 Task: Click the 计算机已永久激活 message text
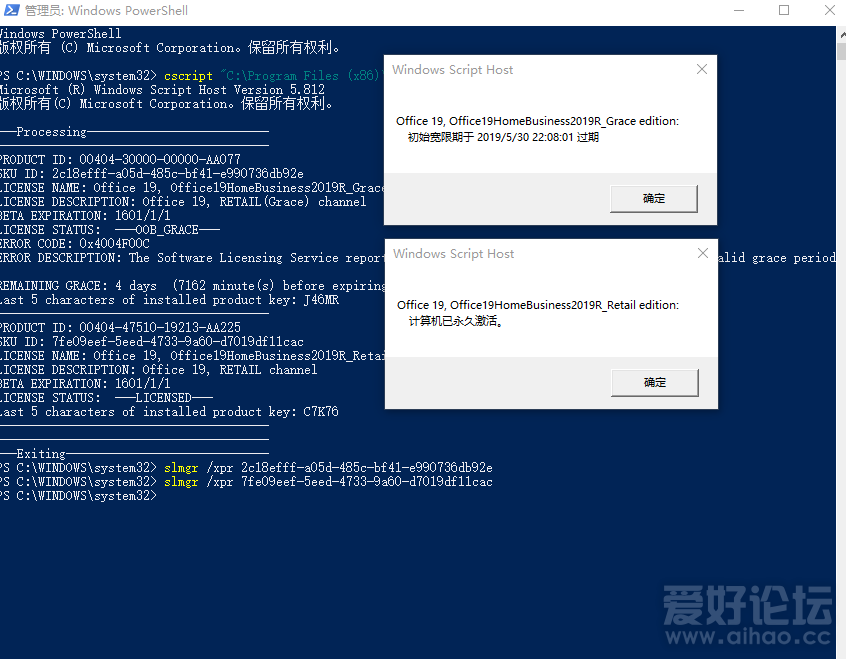[456, 321]
